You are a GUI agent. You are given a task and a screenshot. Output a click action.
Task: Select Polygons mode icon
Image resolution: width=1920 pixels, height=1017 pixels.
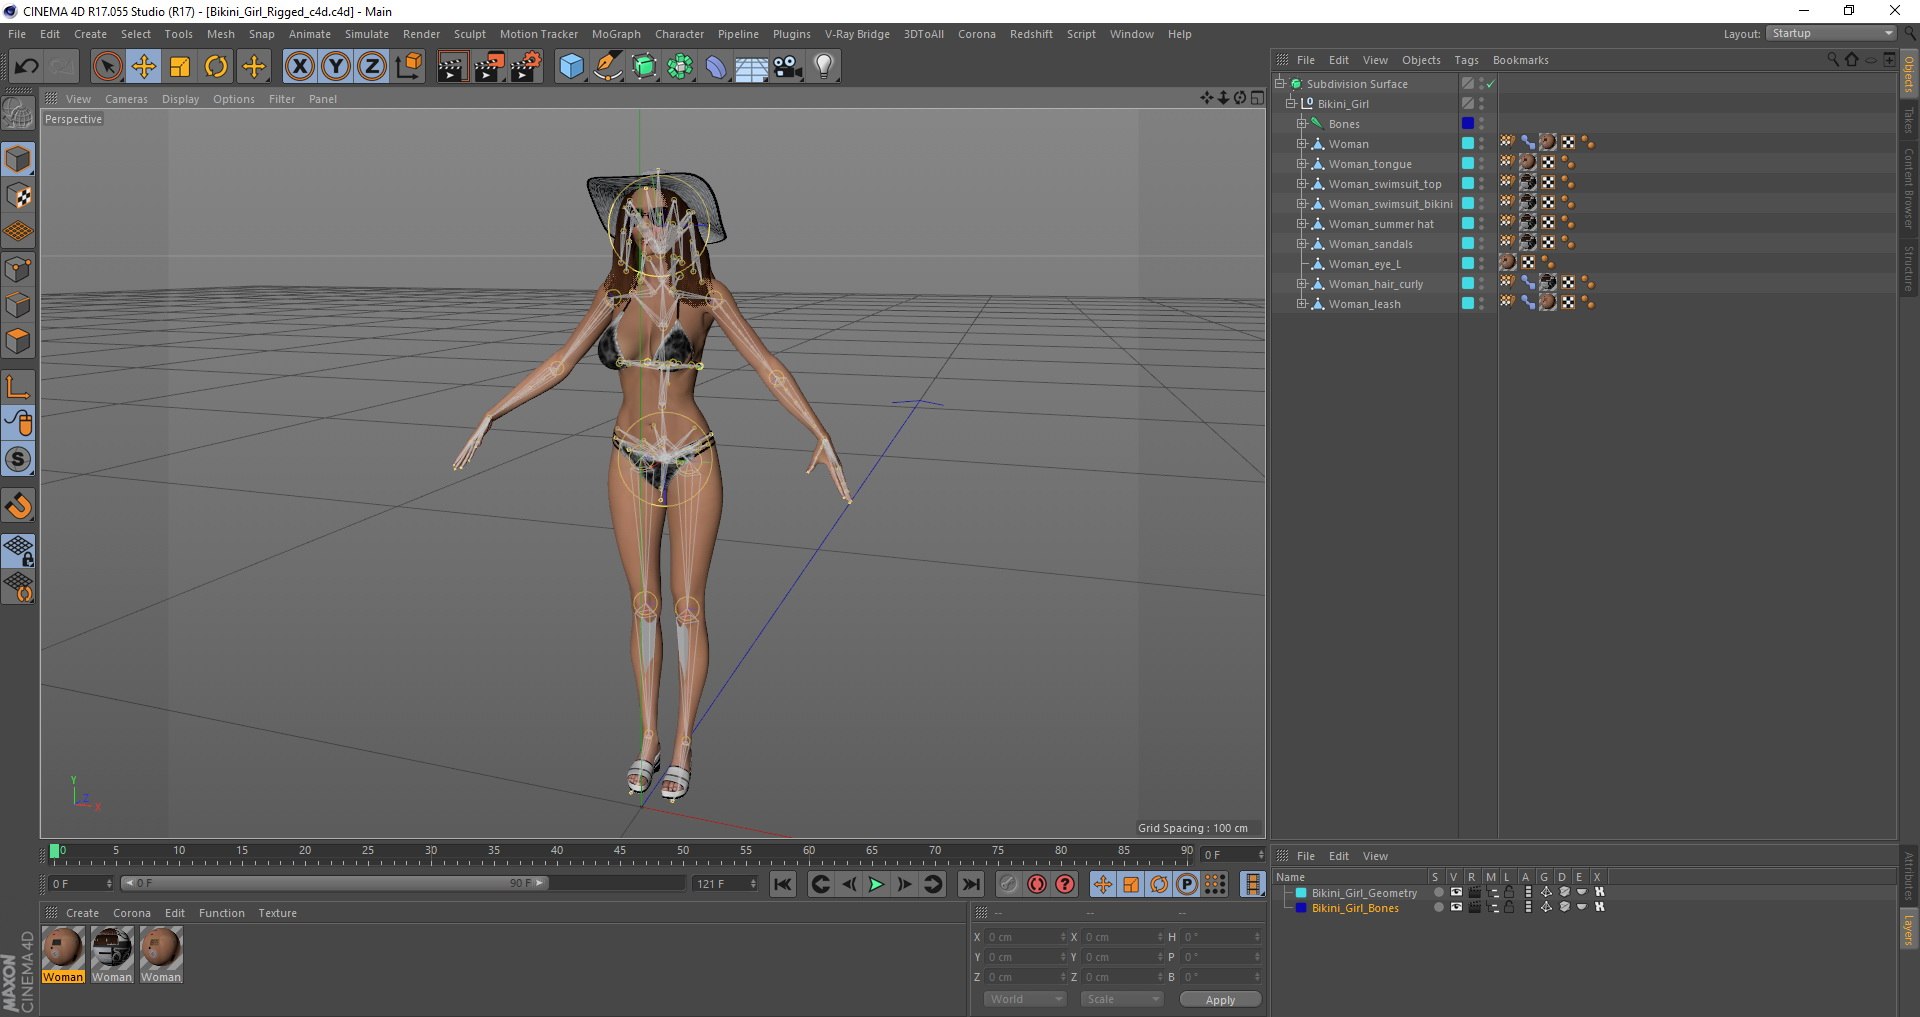(18, 341)
